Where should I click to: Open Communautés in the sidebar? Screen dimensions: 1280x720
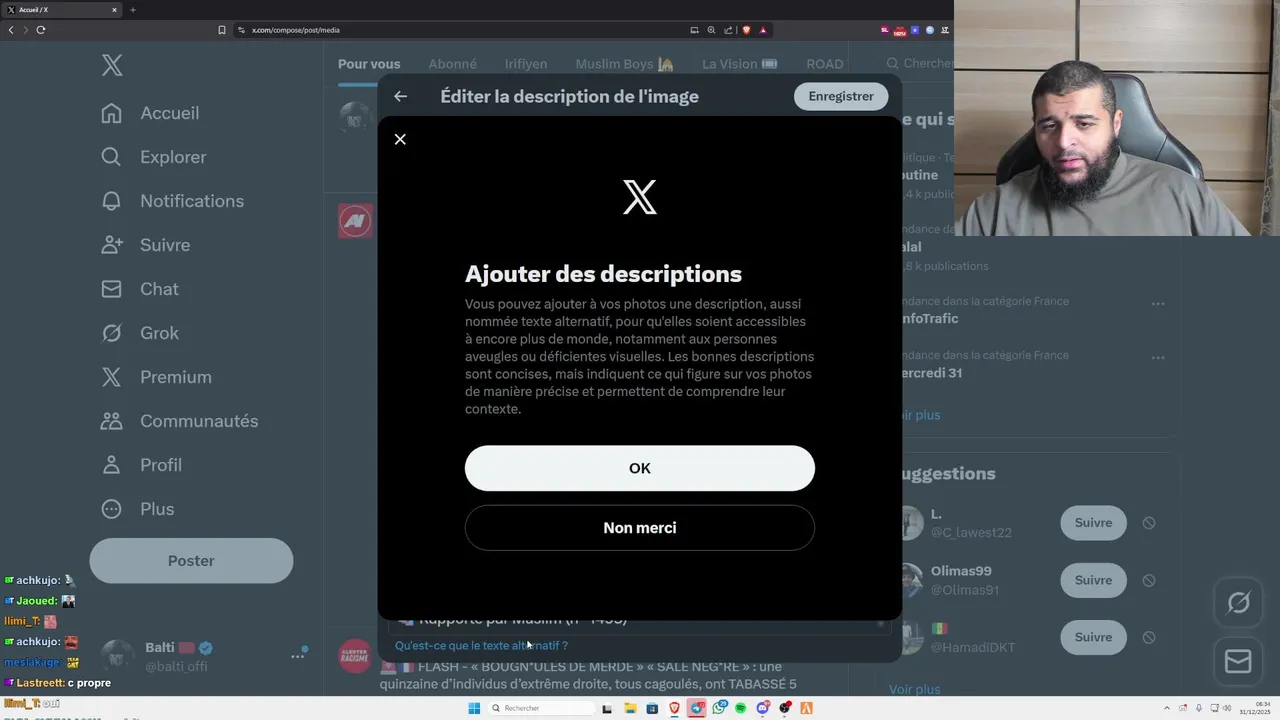179,421
